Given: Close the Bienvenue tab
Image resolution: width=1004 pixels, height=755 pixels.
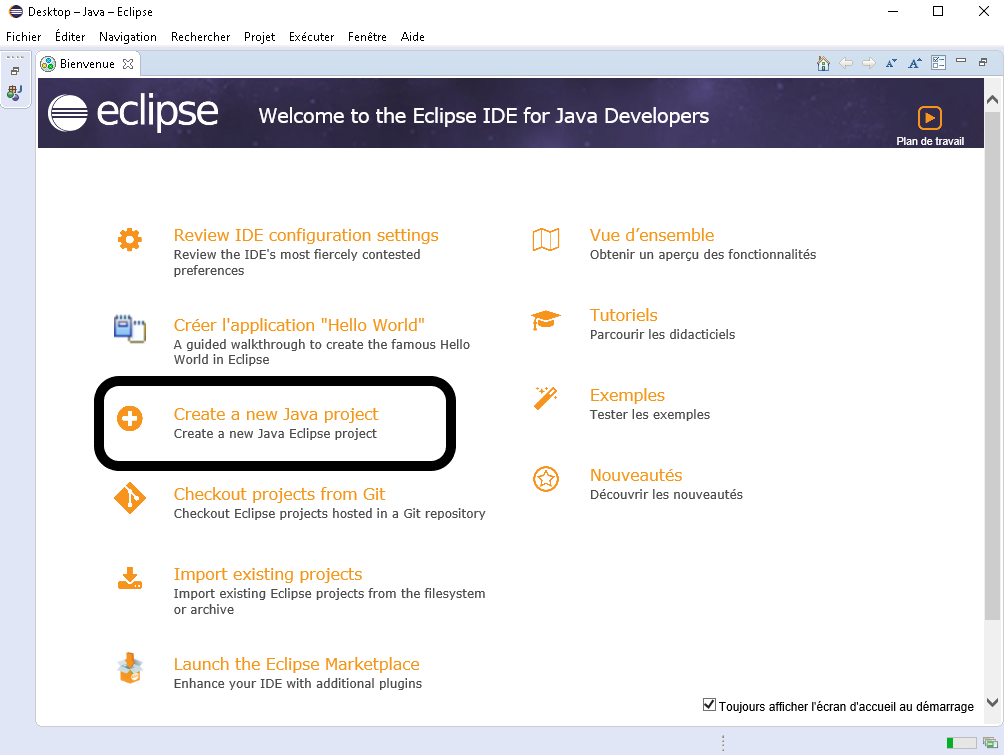Looking at the screenshot, I should pos(128,64).
